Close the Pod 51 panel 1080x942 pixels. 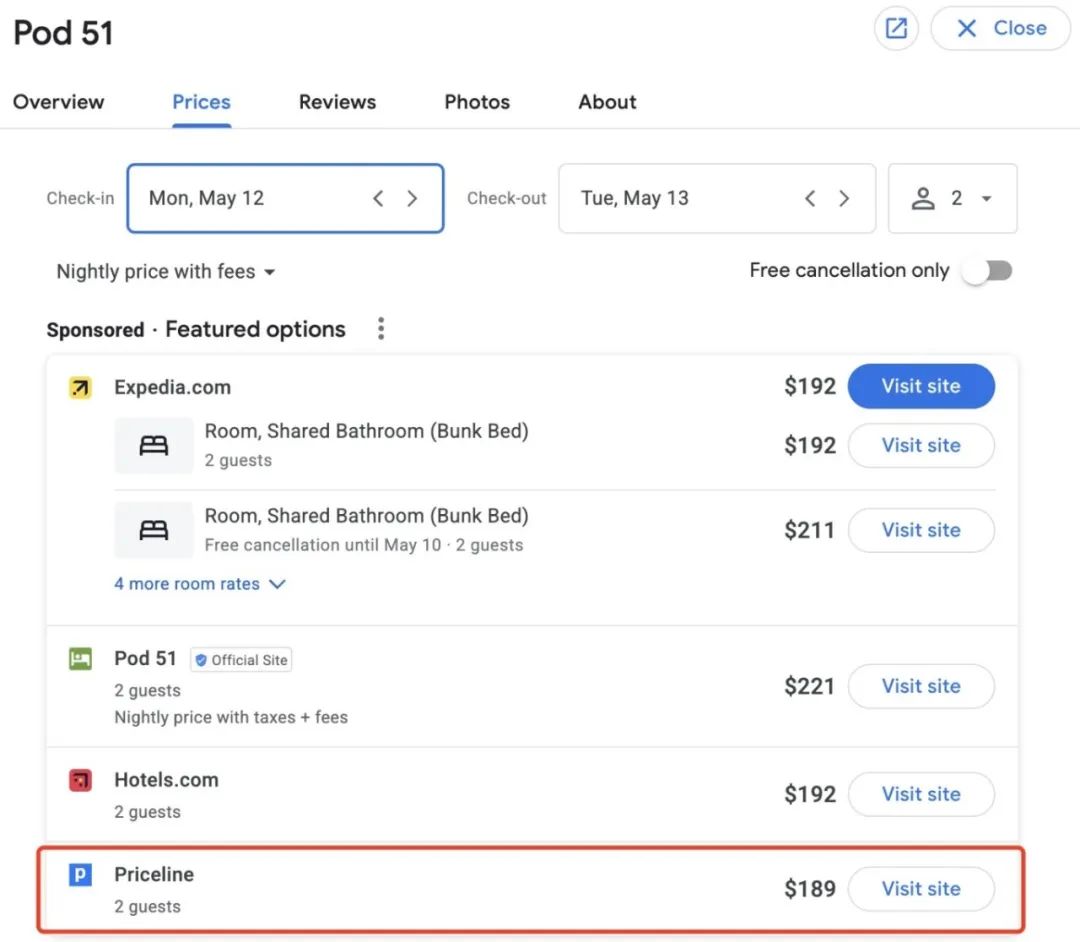(1001, 28)
